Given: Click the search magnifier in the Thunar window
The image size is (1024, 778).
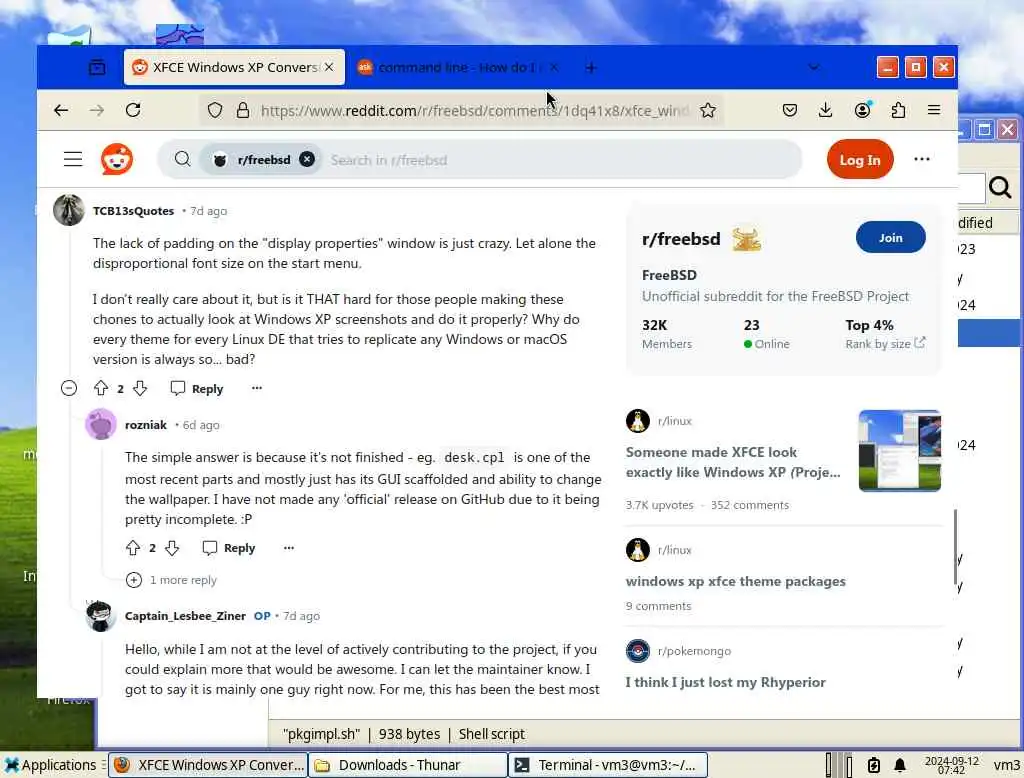Looking at the screenshot, I should [x=1000, y=187].
